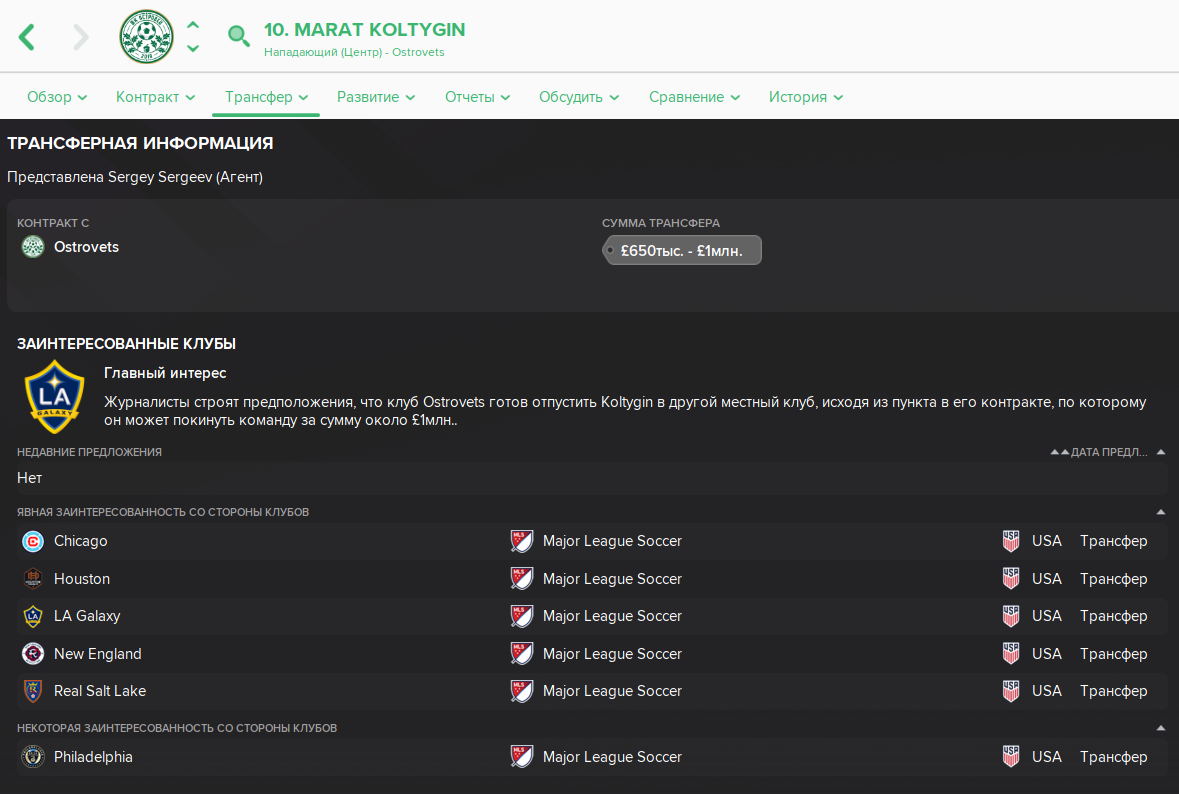Open the Развитие menu

376,97
